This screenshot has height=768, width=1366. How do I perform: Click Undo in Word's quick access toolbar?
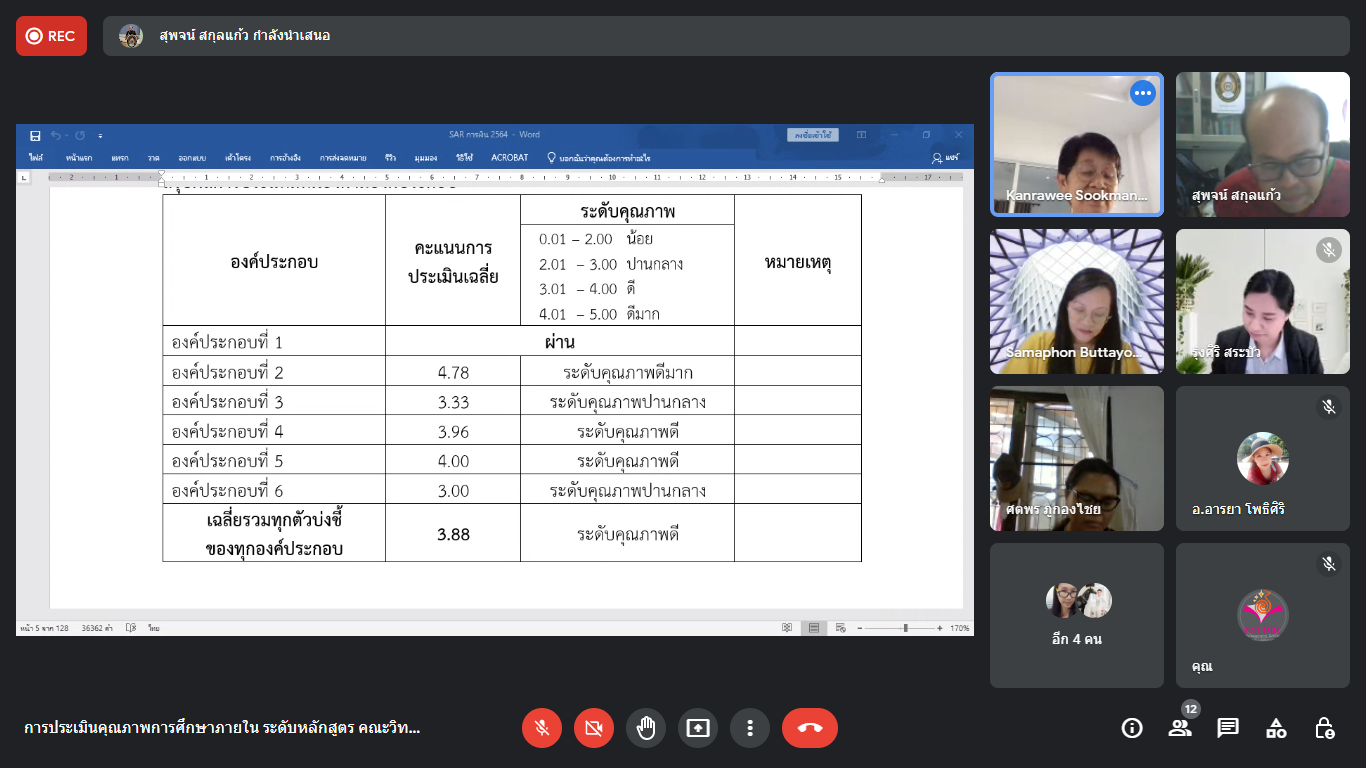pyautogui.click(x=56, y=135)
